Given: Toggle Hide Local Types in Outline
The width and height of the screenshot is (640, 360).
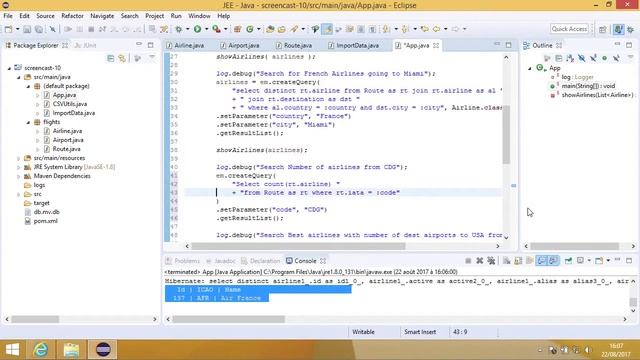Looking at the screenshot, I should [616, 58].
